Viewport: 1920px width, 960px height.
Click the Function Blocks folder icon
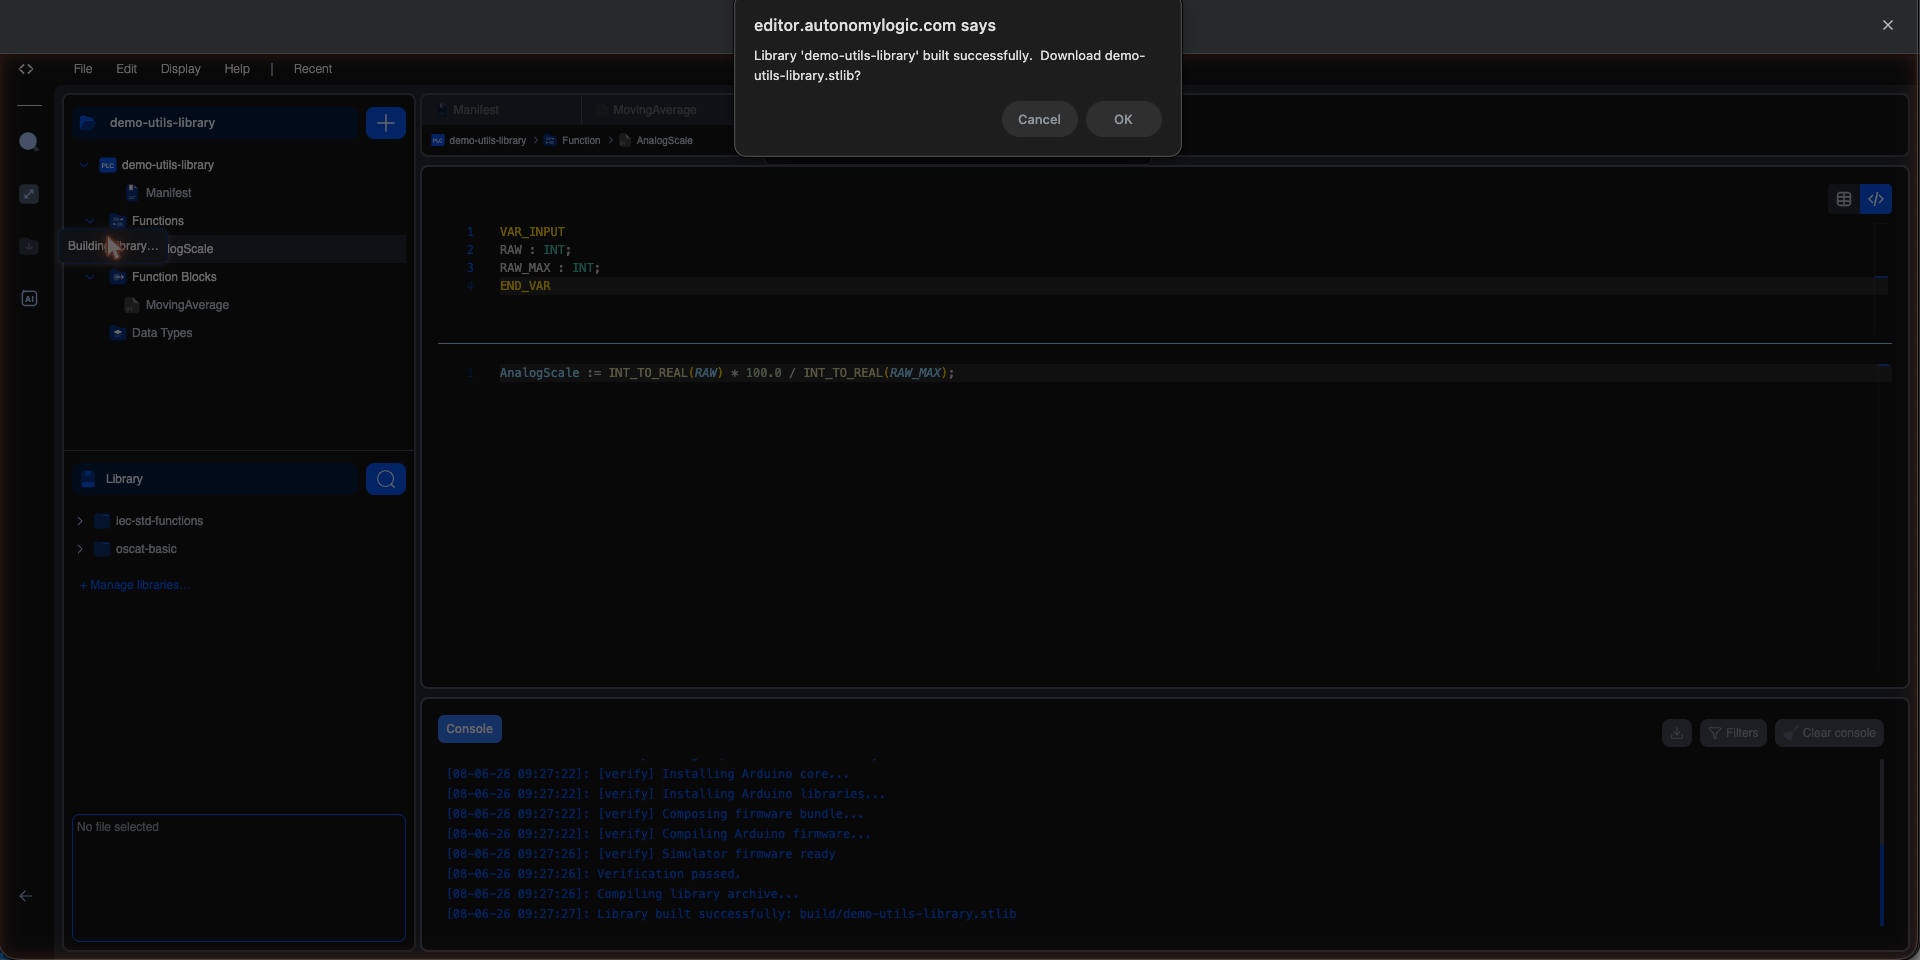click(118, 277)
